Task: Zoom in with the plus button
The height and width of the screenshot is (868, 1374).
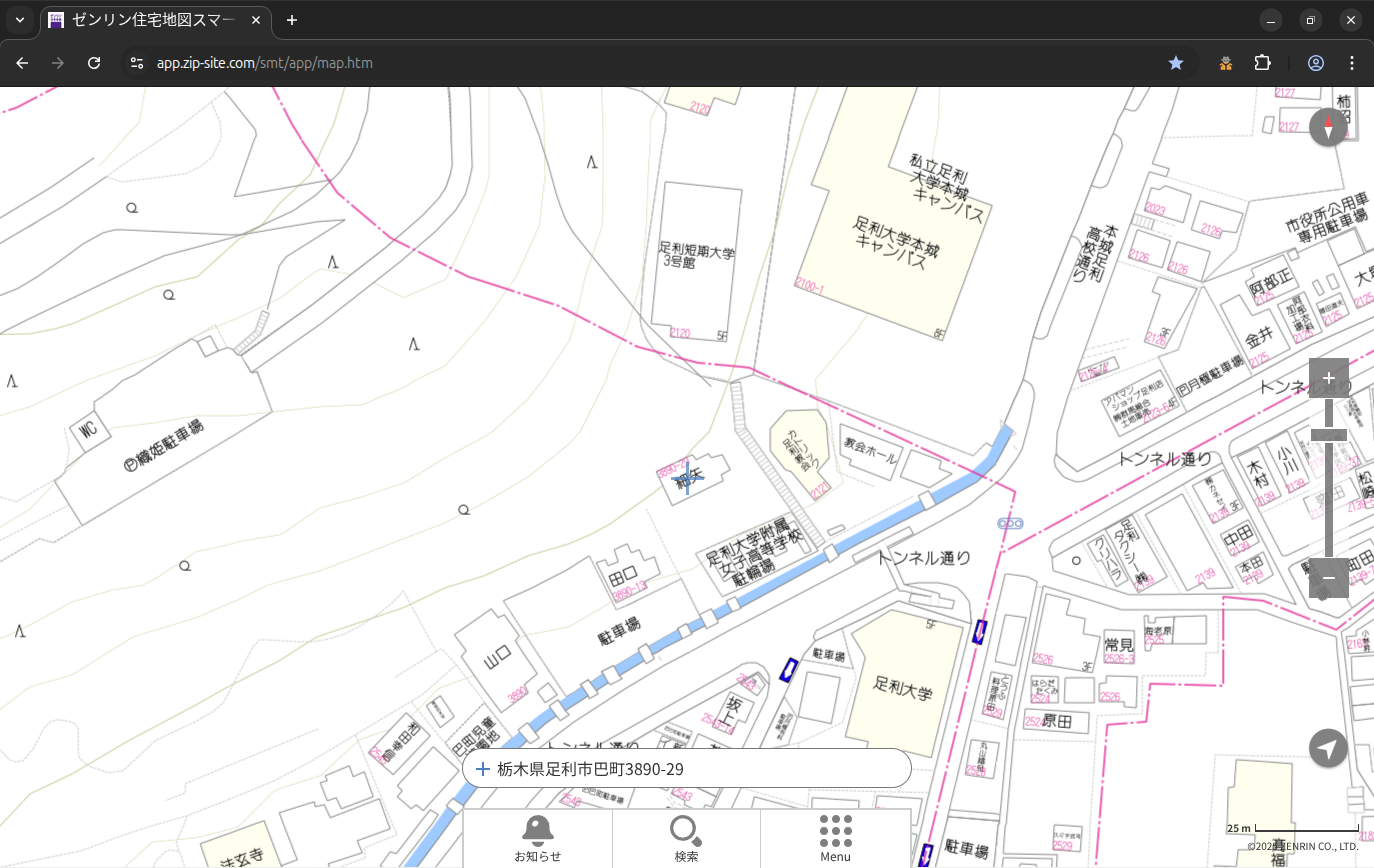Action: [1328, 378]
